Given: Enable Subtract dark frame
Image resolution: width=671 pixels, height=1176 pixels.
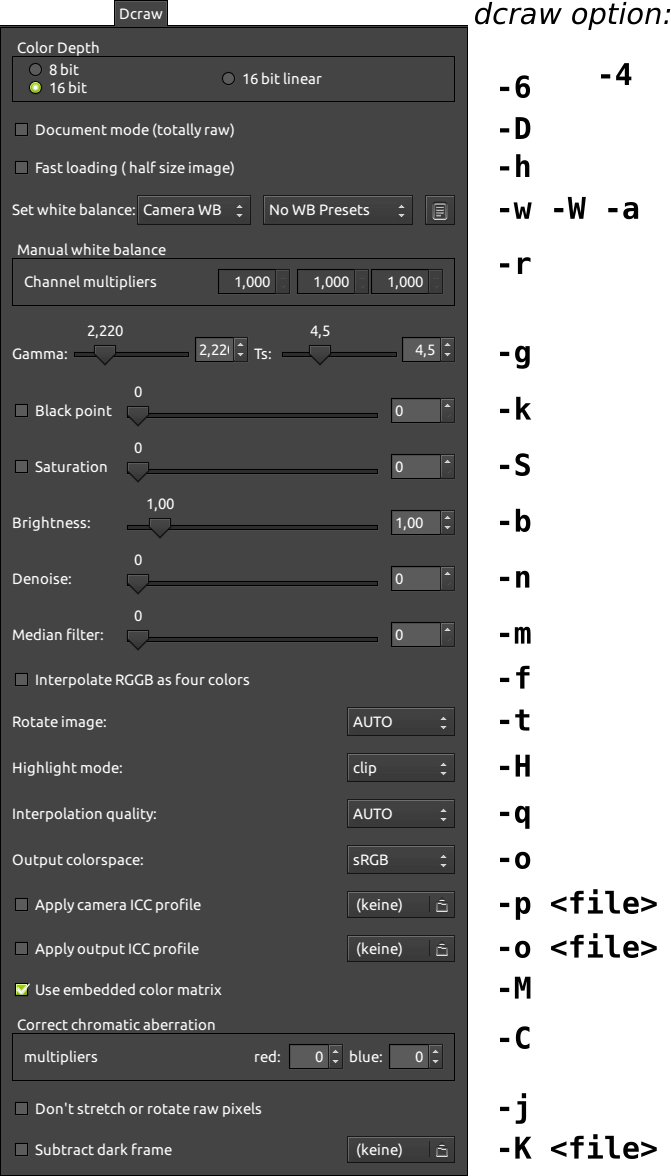Looking at the screenshot, I should (22, 1150).
